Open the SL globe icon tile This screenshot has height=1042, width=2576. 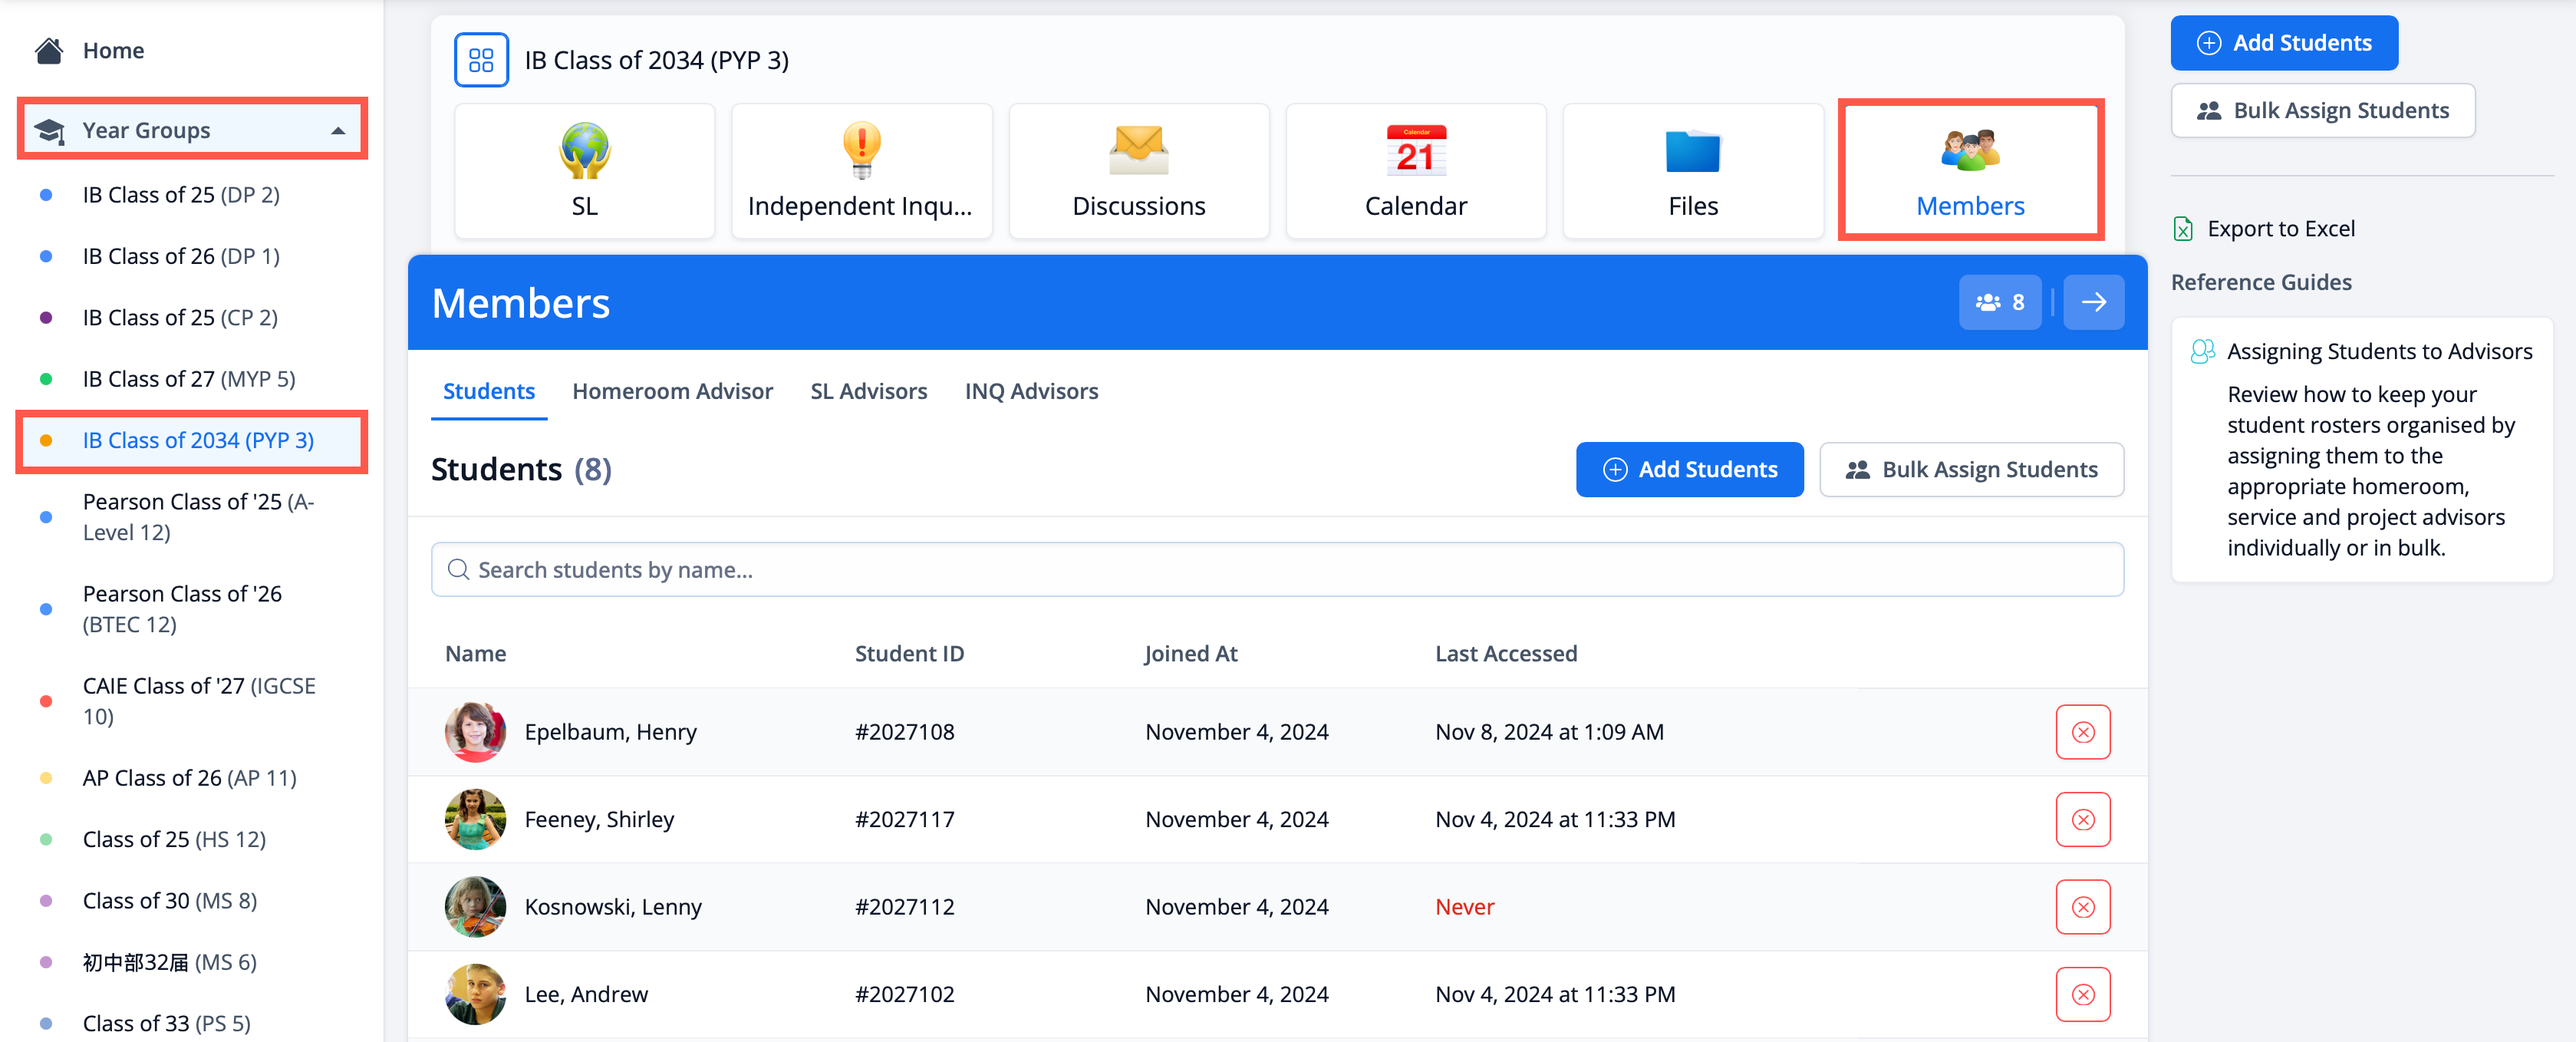(x=584, y=170)
